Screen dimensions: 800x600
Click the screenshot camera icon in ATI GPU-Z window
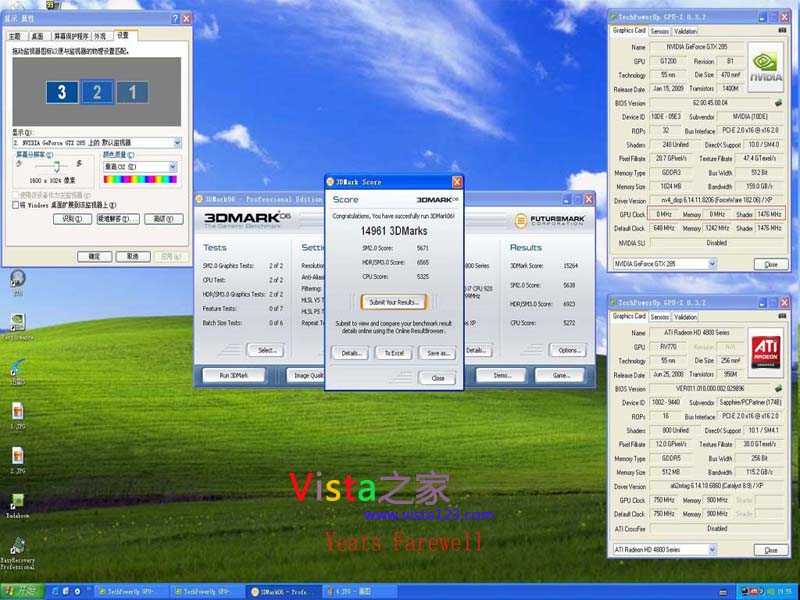(x=782, y=316)
